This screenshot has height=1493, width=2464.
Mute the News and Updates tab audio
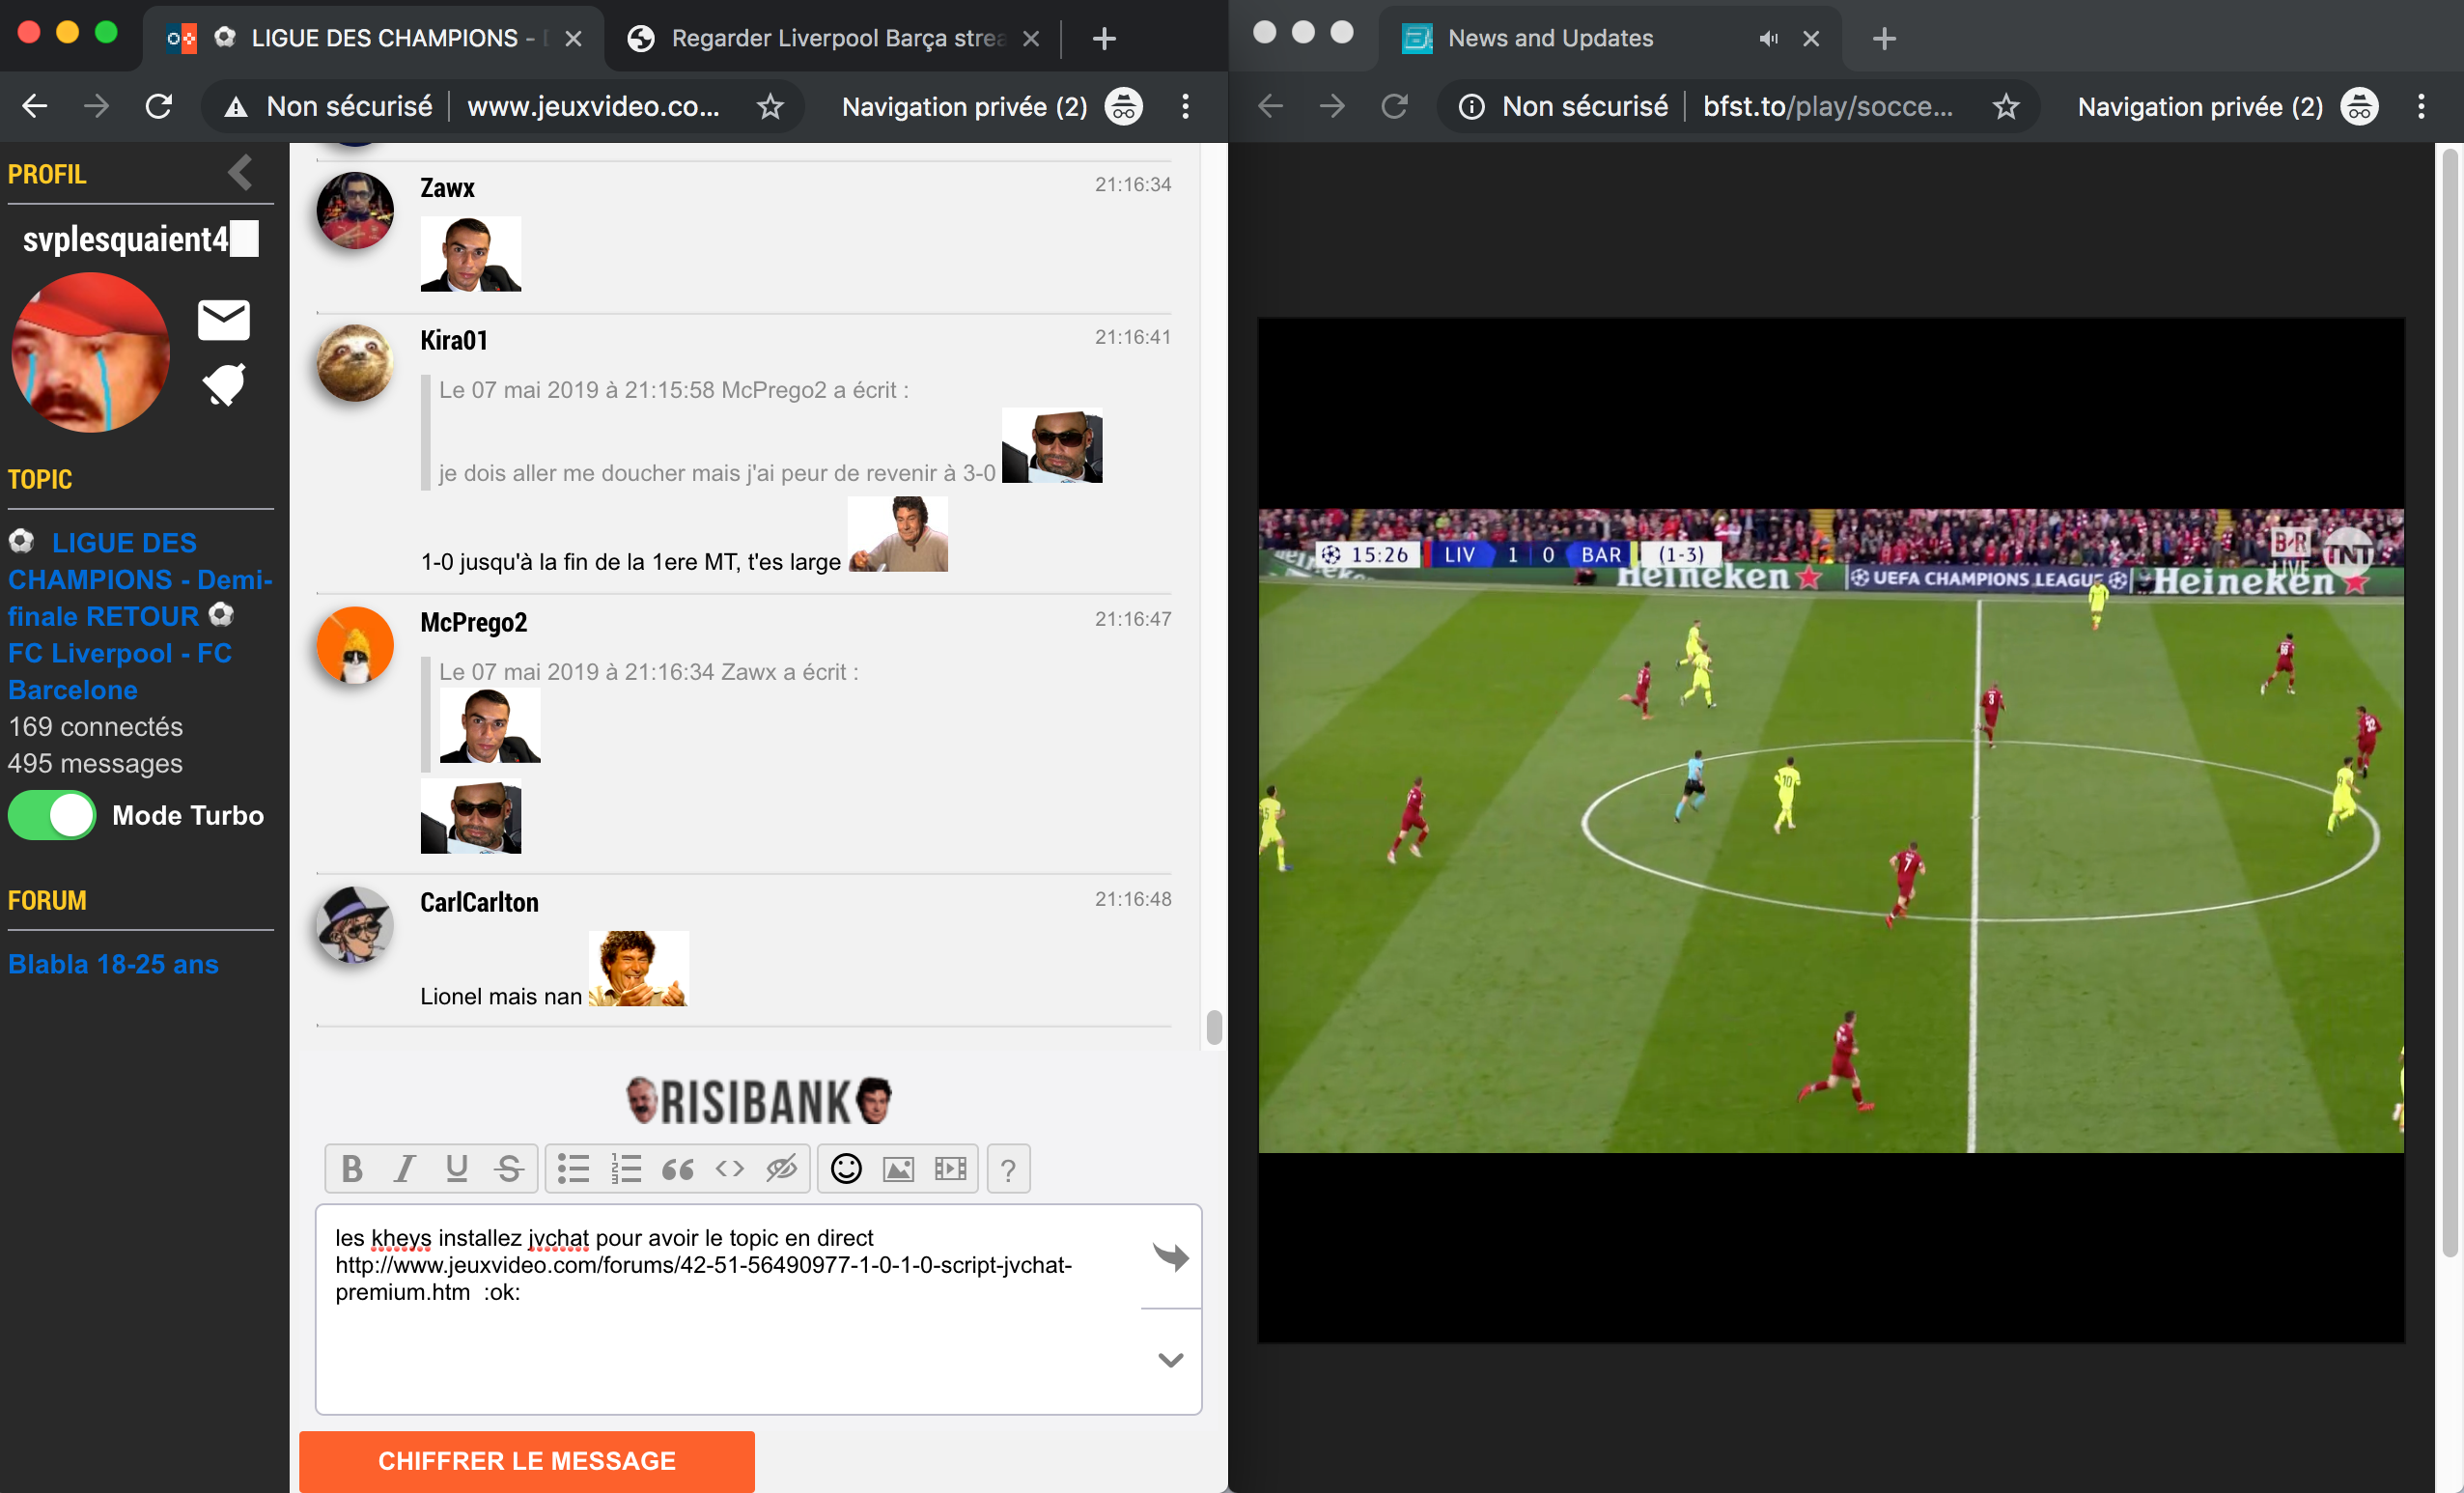(1769, 38)
